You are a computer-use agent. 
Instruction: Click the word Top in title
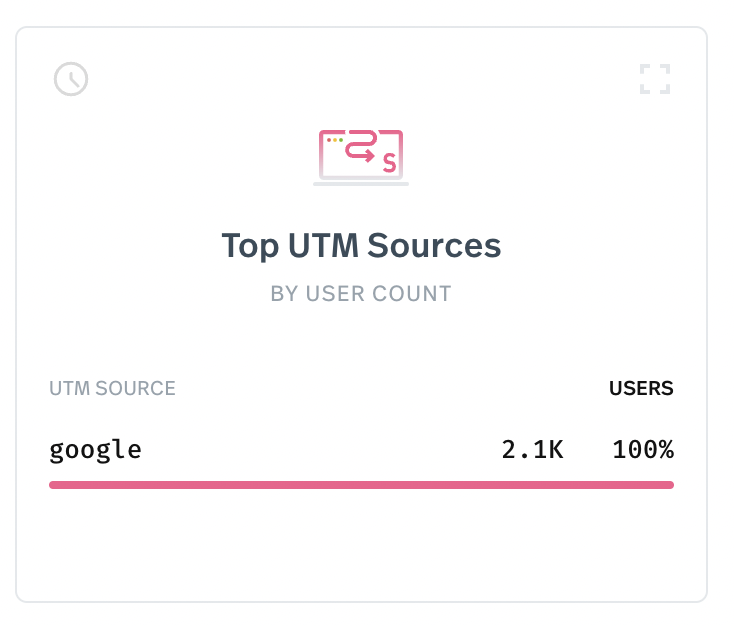pos(250,246)
